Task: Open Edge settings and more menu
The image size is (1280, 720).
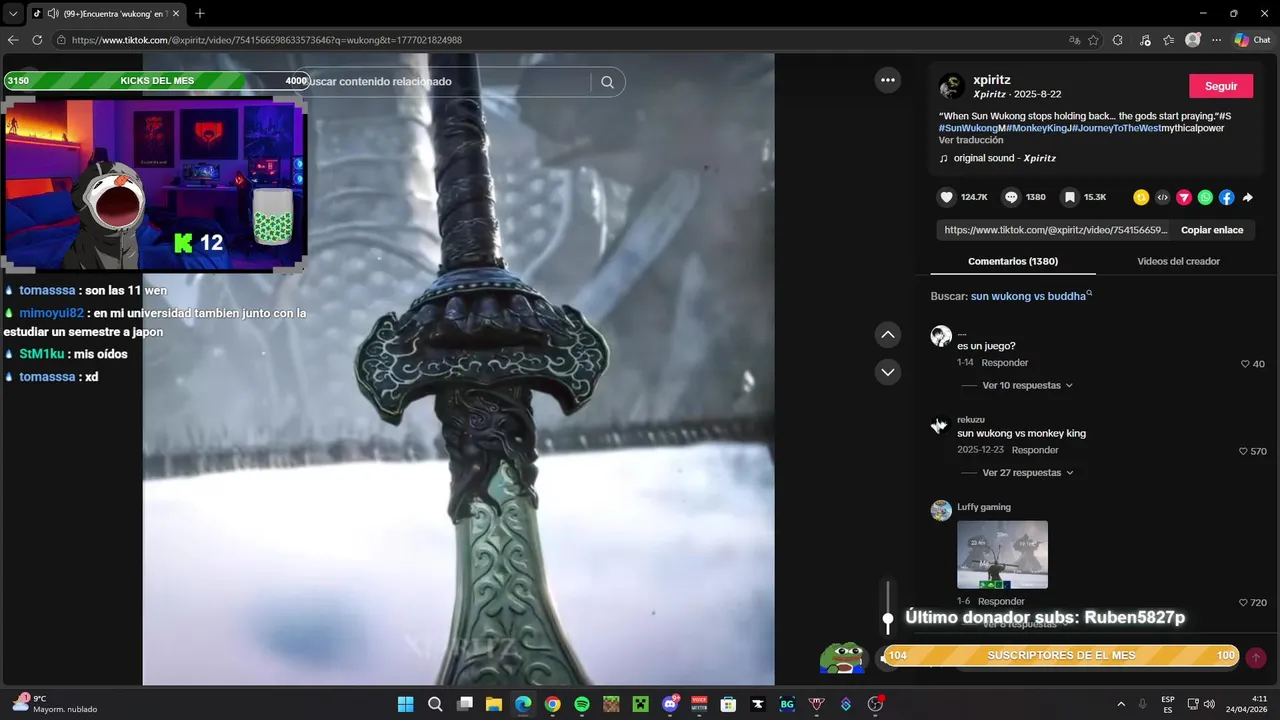Action: click(x=1216, y=40)
